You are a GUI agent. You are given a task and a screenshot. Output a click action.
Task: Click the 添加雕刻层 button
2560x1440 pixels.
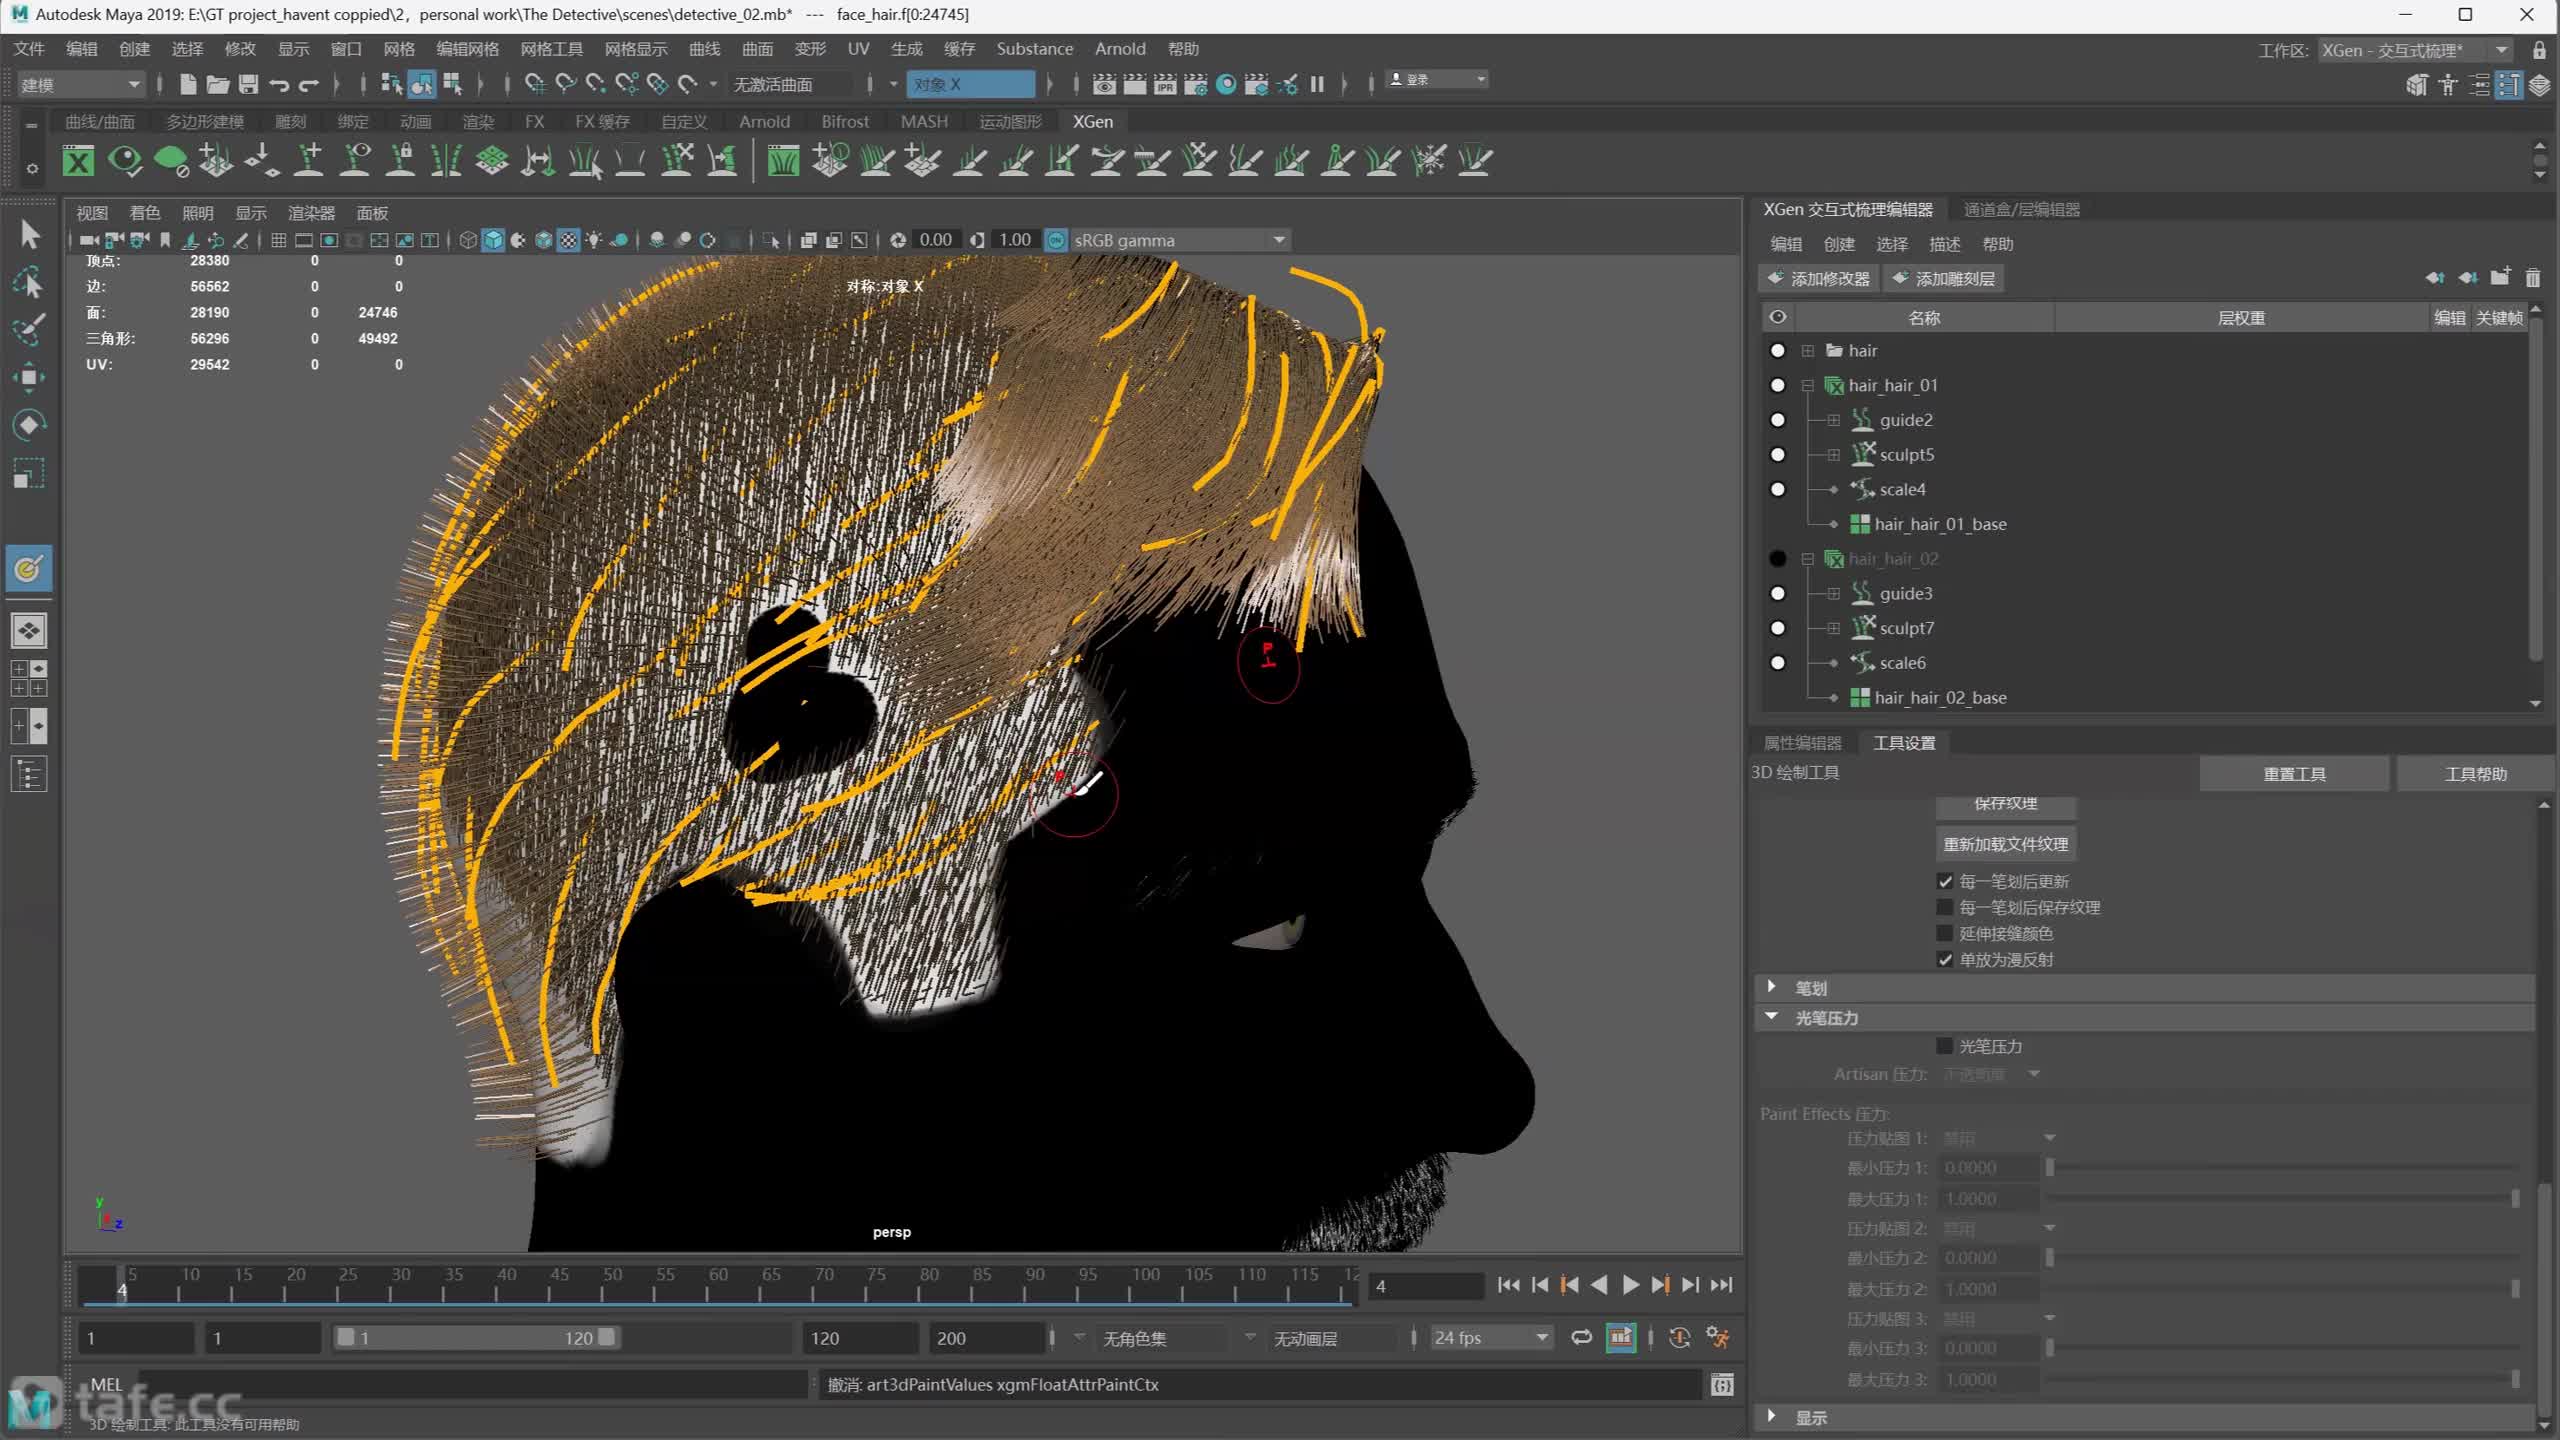[x=1943, y=278]
